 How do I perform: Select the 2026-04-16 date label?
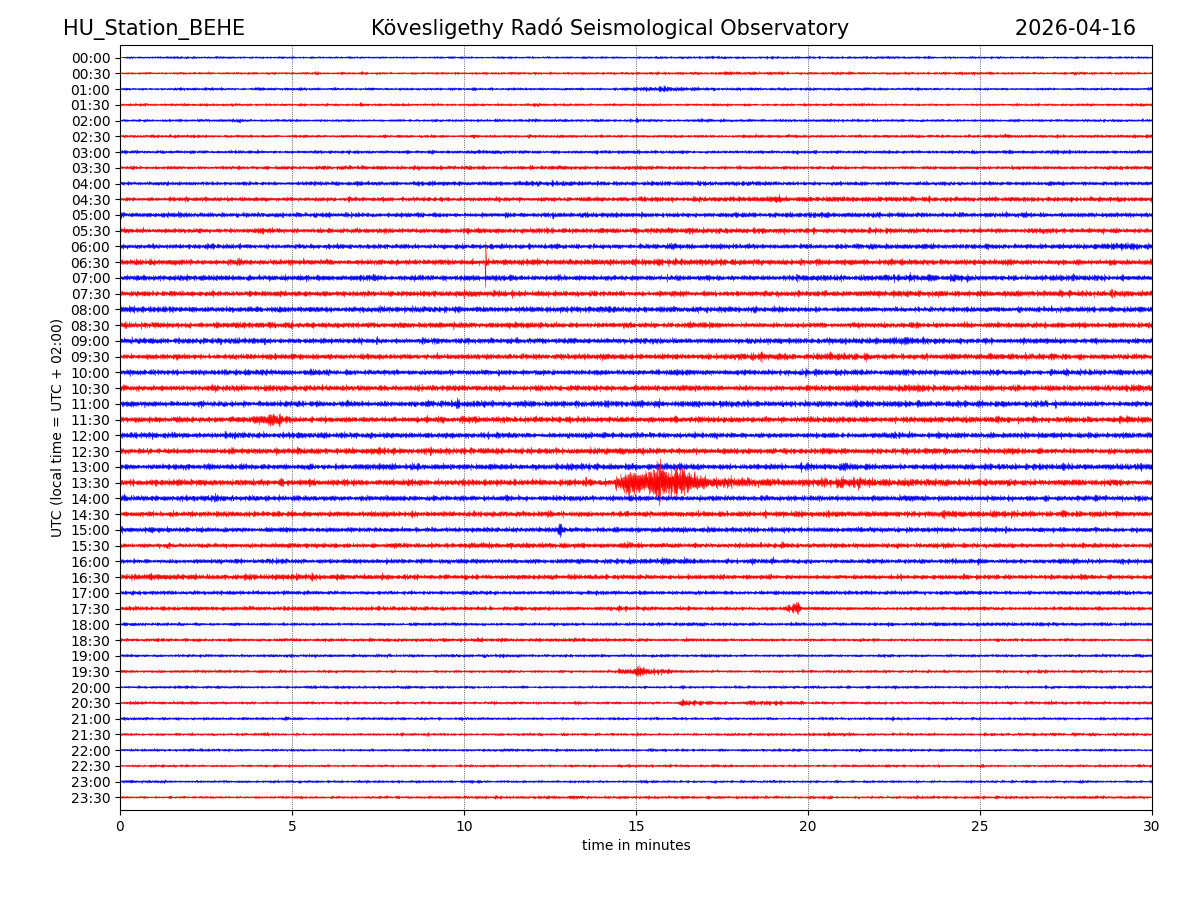click(x=1075, y=29)
